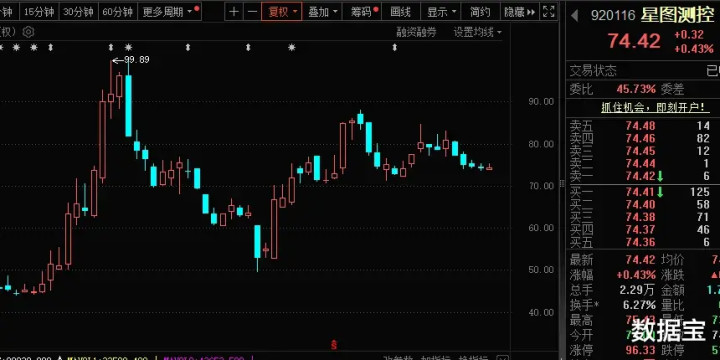Switch to 60分钟 period tab
720x360 pixels.
coord(117,12)
